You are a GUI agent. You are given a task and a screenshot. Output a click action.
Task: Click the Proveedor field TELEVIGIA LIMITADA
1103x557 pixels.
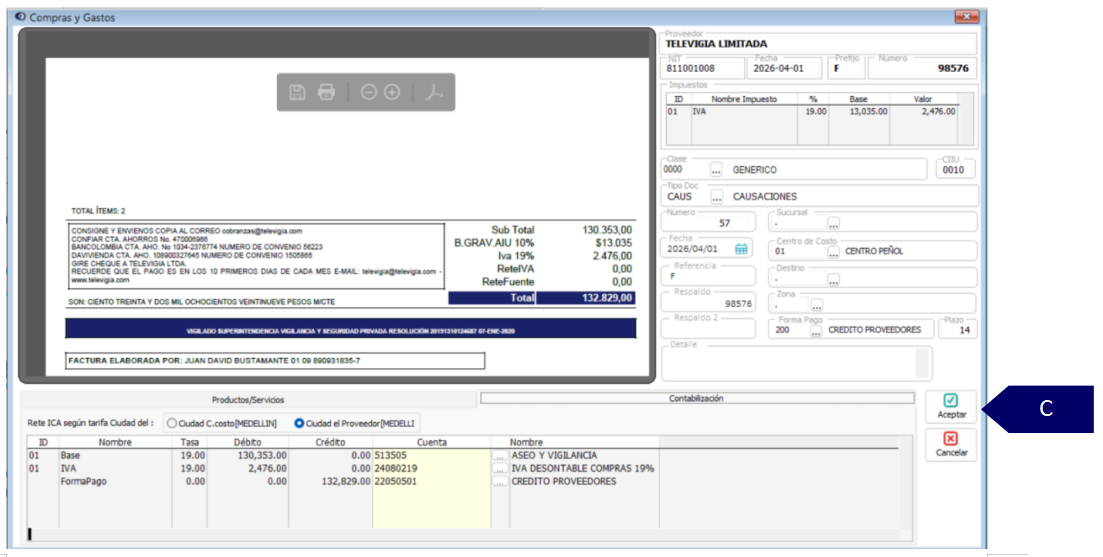coord(819,44)
